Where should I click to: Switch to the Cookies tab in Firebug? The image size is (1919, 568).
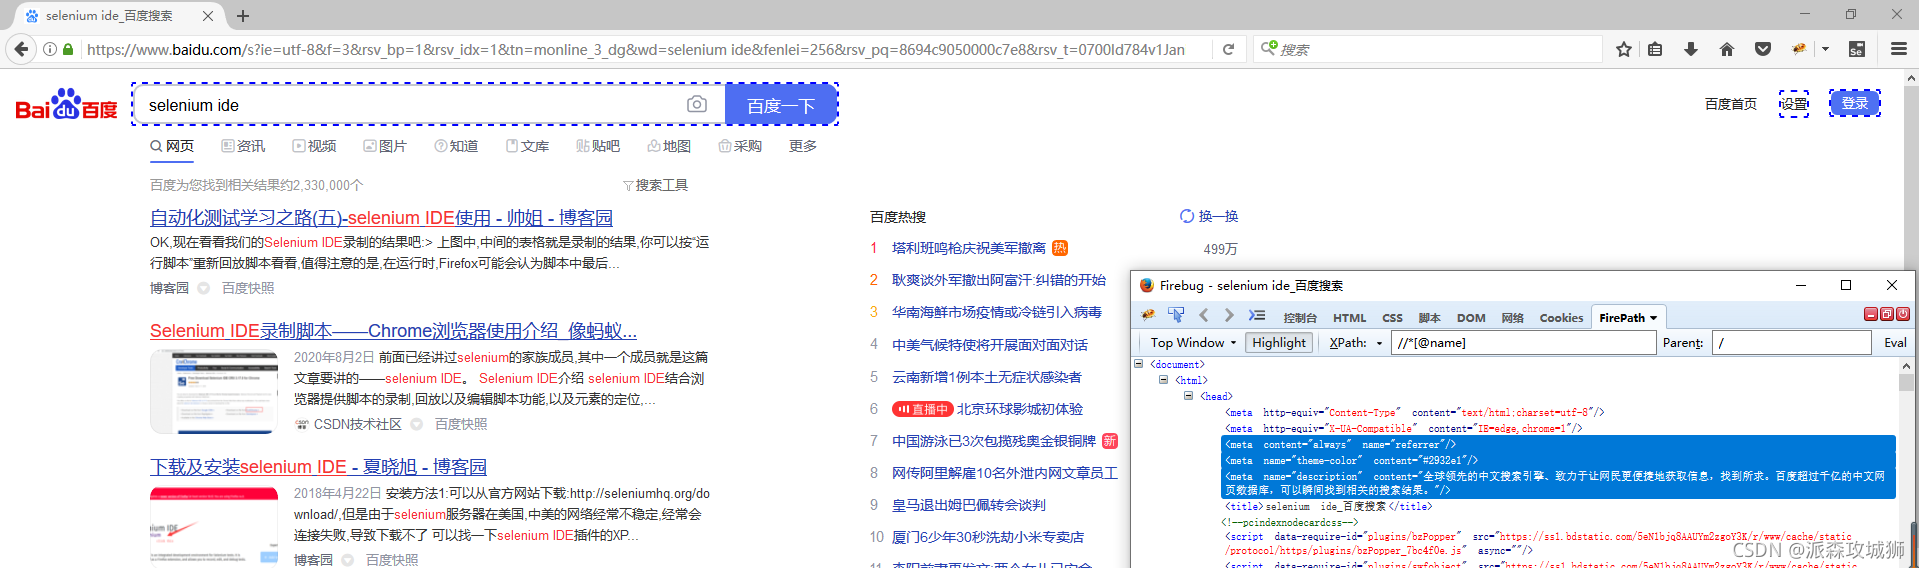[1561, 318]
